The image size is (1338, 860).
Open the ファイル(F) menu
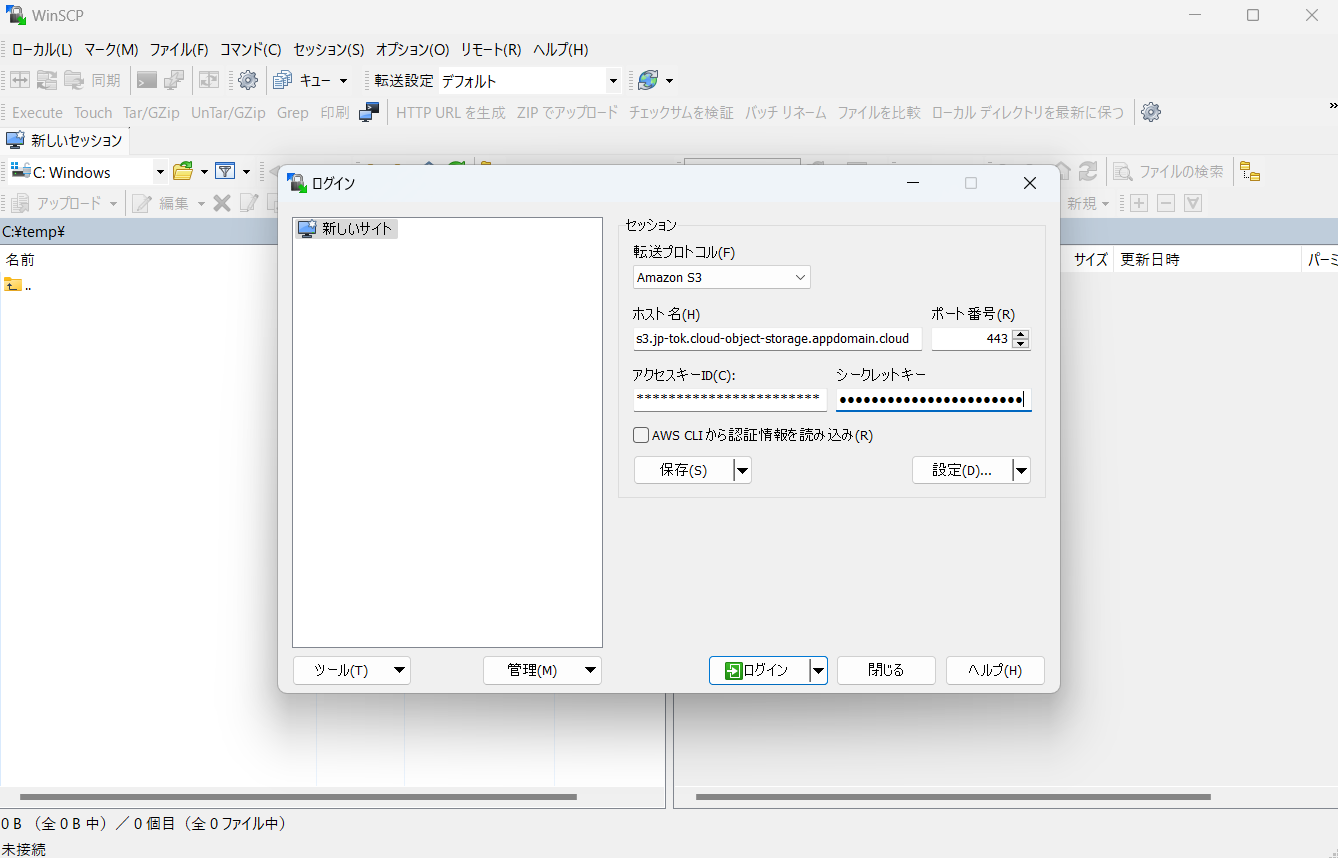179,49
